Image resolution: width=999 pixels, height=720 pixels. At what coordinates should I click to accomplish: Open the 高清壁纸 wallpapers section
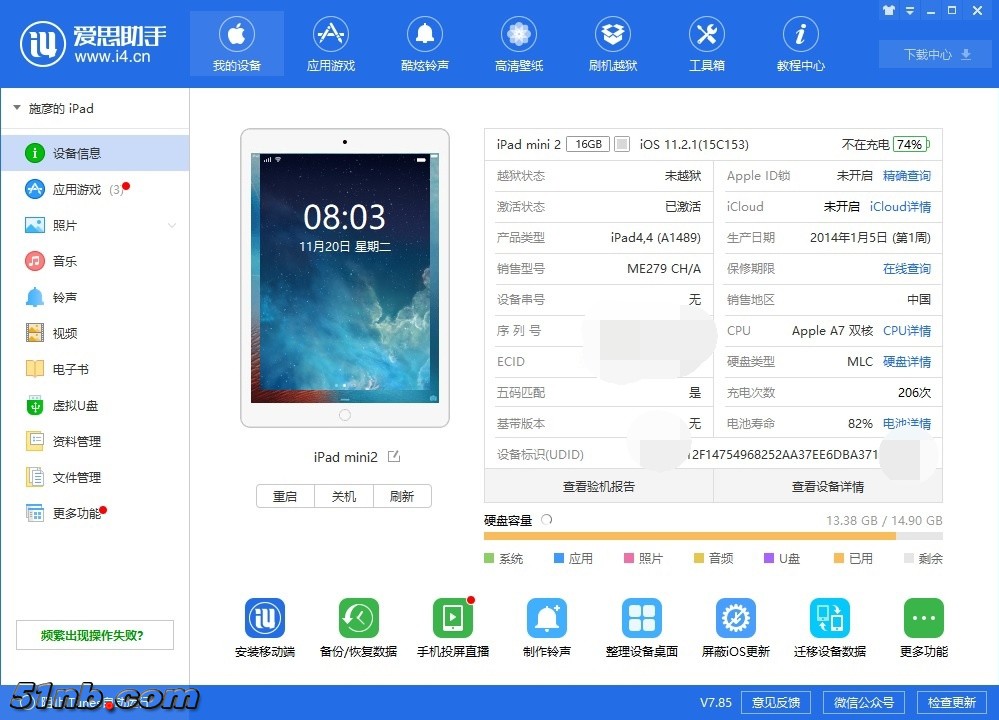pyautogui.click(x=517, y=43)
